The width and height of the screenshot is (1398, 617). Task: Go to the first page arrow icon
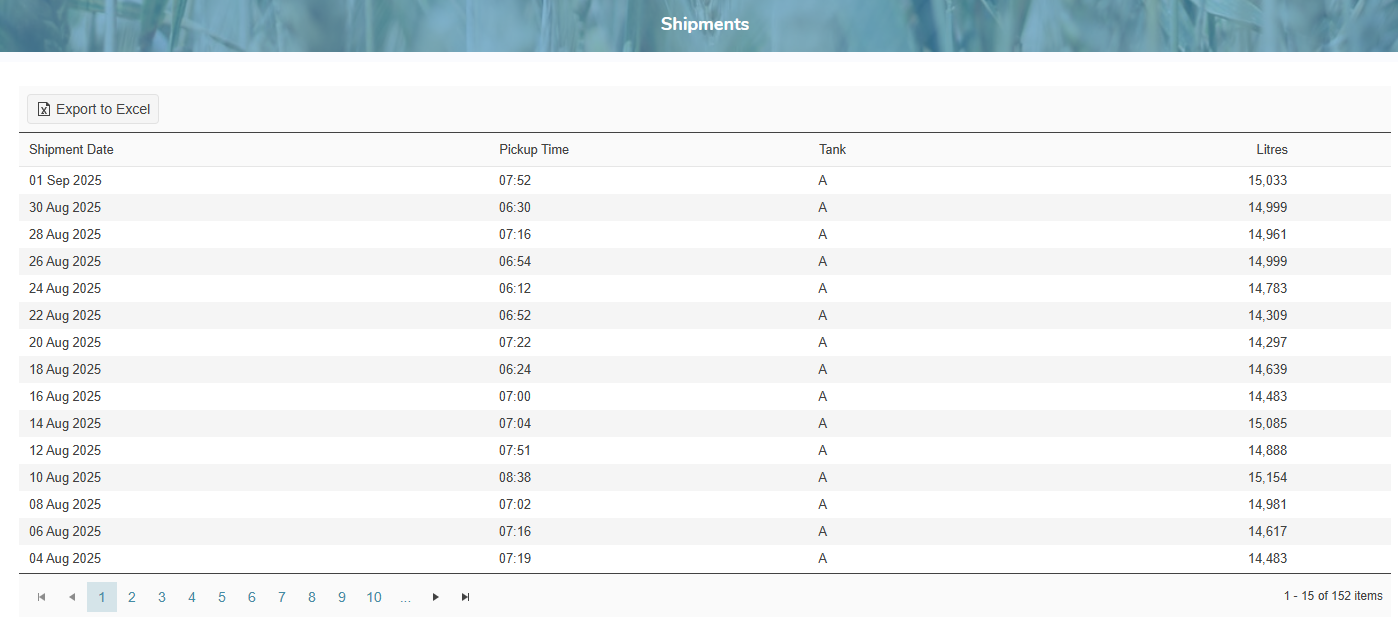[x=42, y=597]
